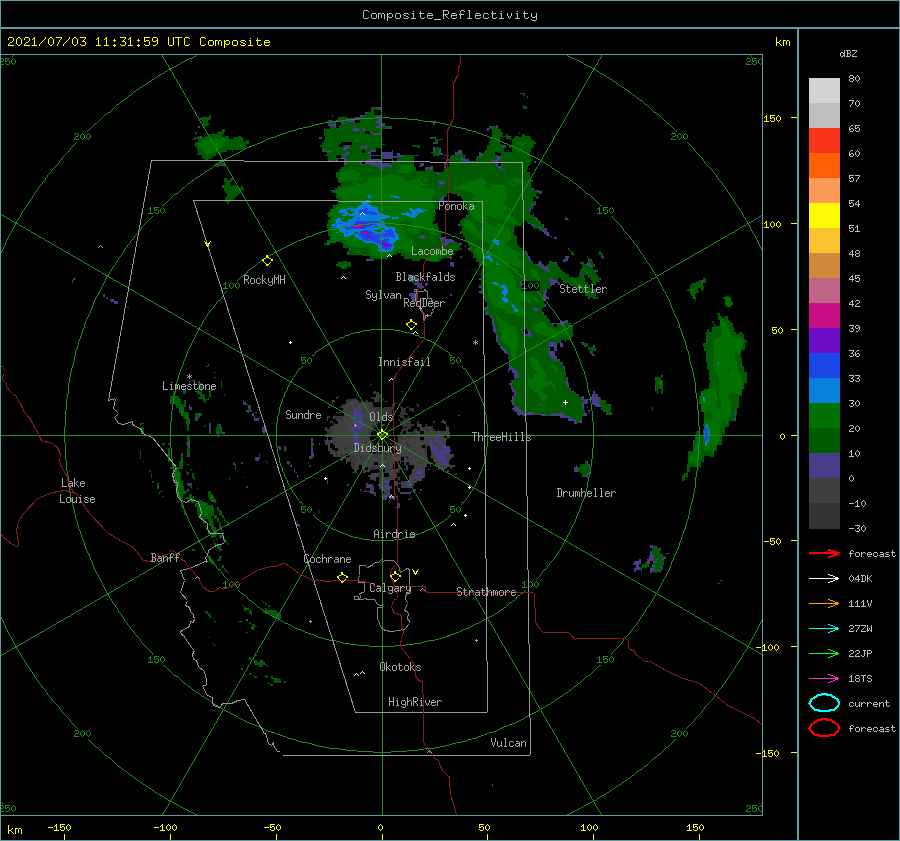Screen dimensions: 900x841
Task: Click the red forecast arrow legend icon
Action: coord(824,553)
